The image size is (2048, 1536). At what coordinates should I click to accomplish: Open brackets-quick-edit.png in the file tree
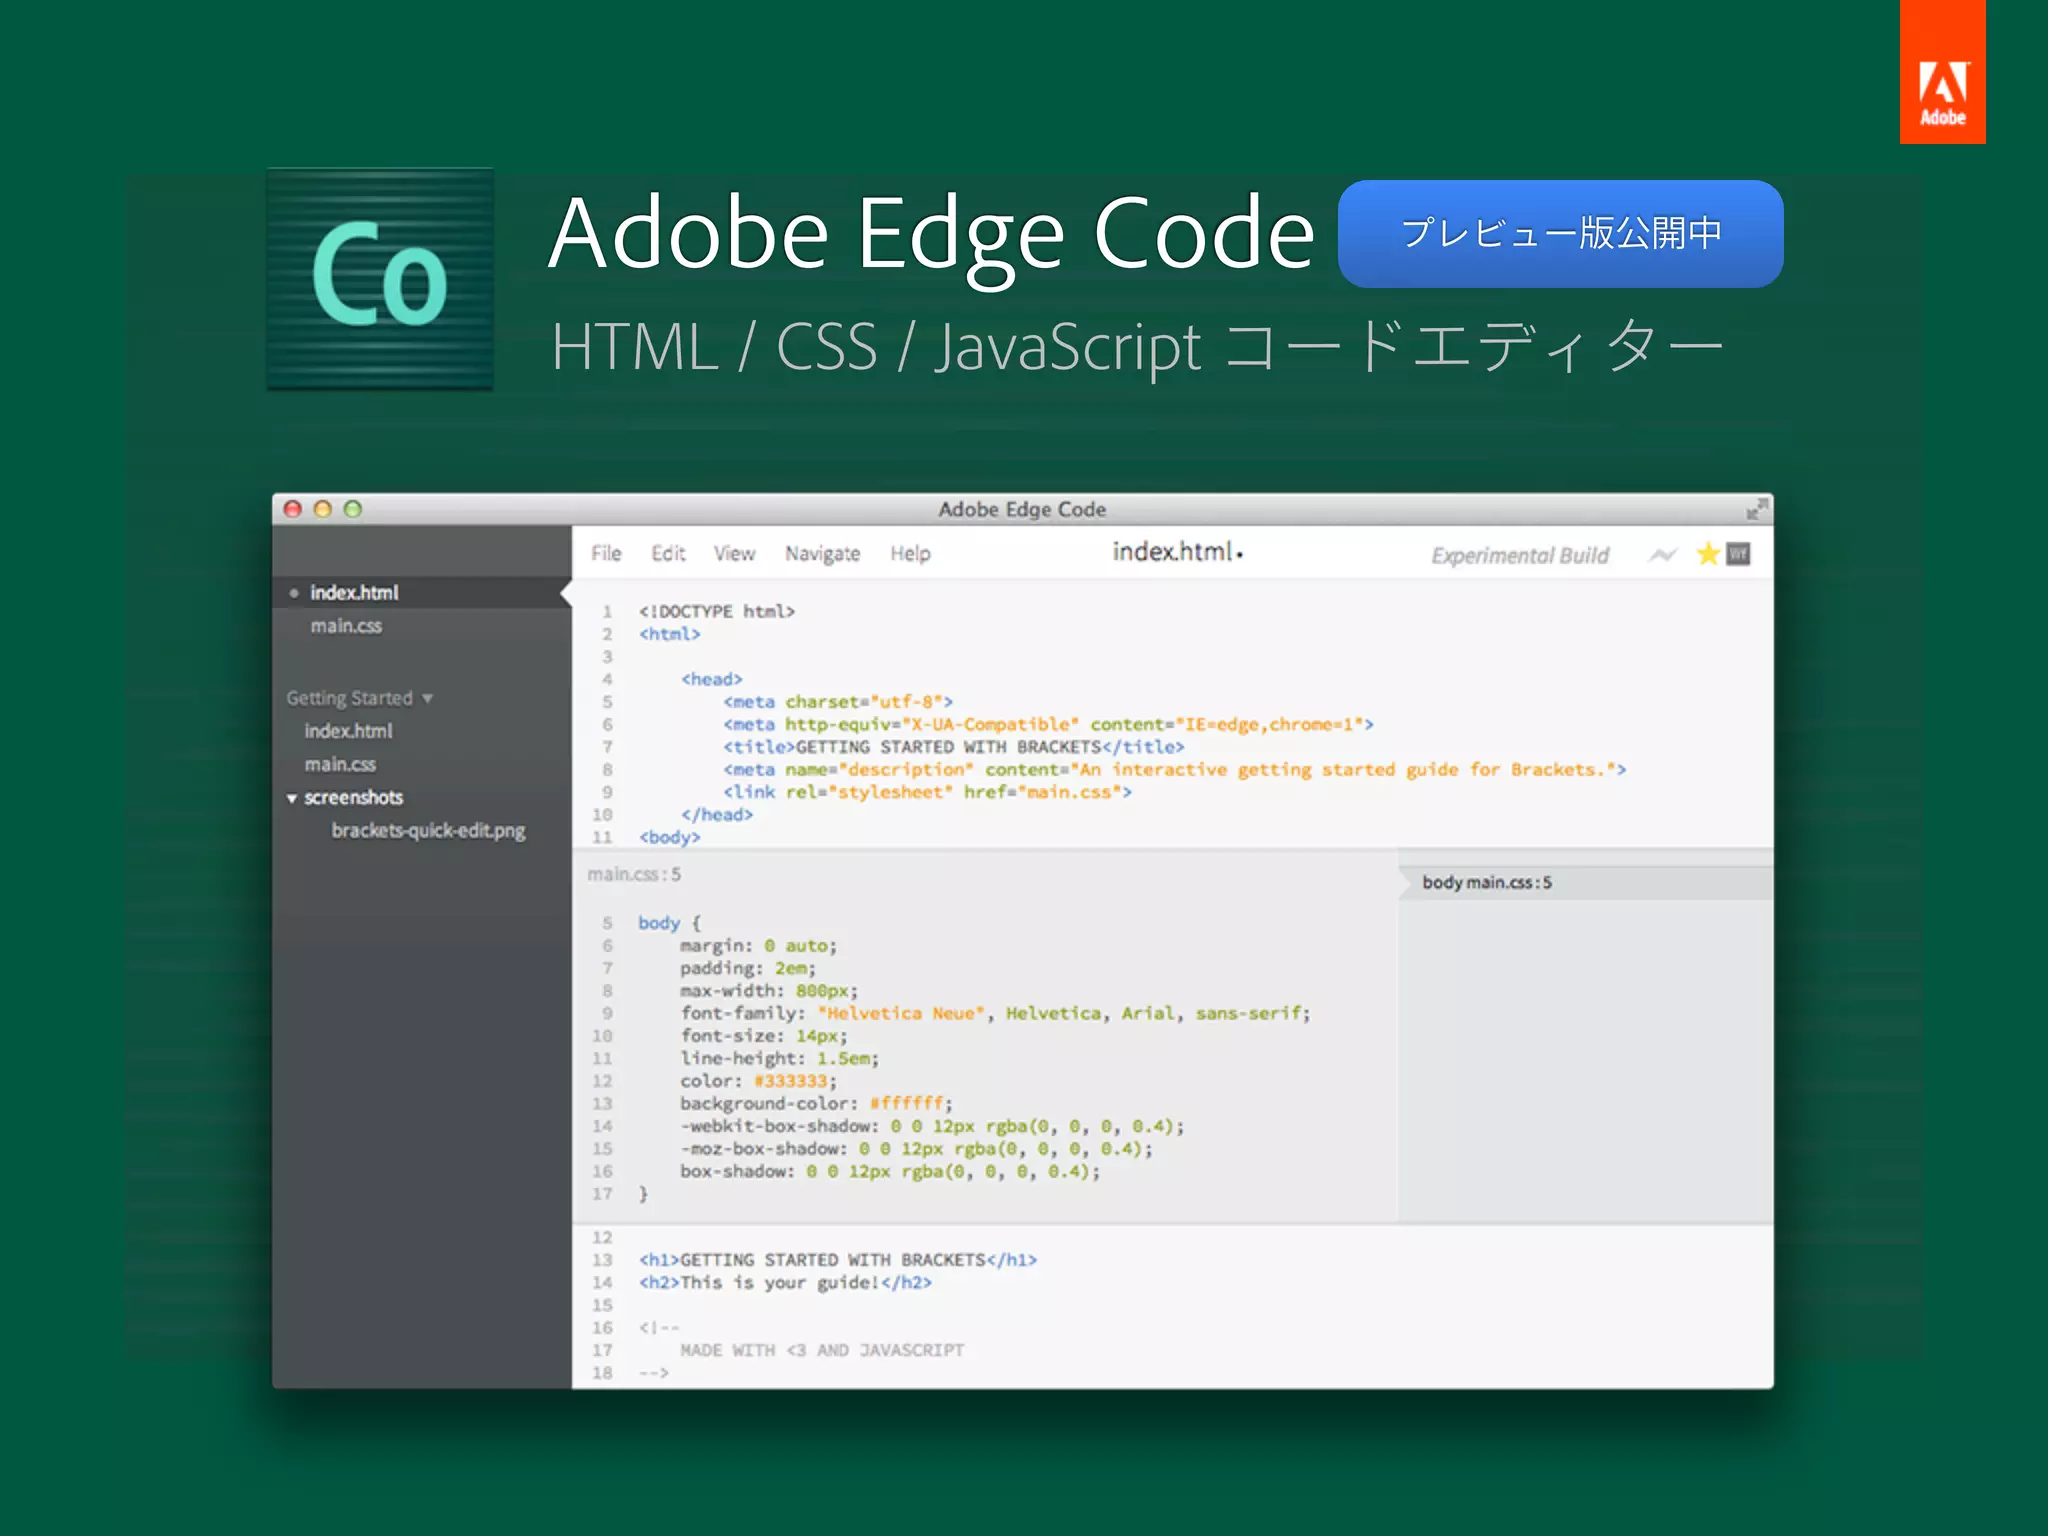pyautogui.click(x=428, y=831)
